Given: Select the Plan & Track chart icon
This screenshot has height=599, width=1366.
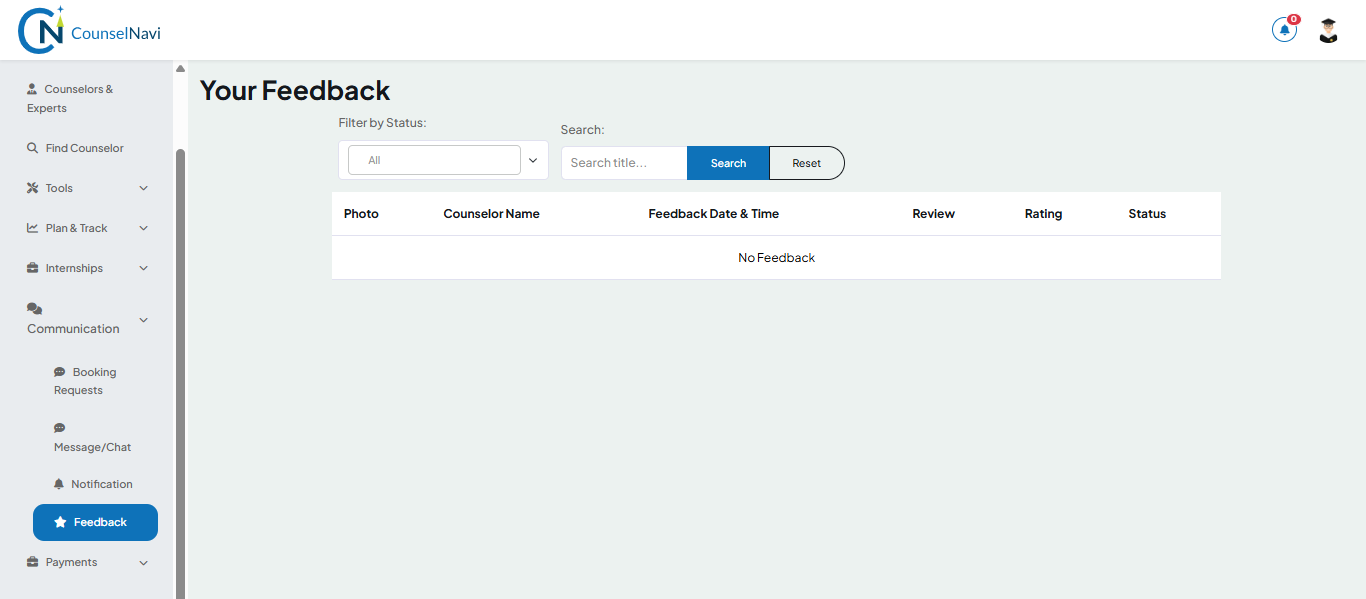Looking at the screenshot, I should coord(33,227).
